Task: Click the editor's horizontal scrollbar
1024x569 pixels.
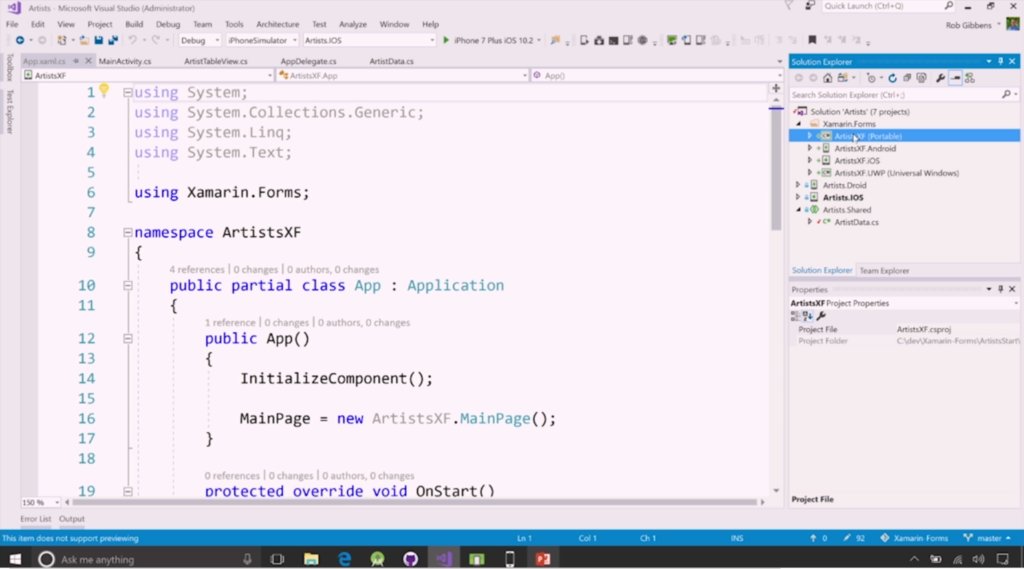Action: [415, 502]
